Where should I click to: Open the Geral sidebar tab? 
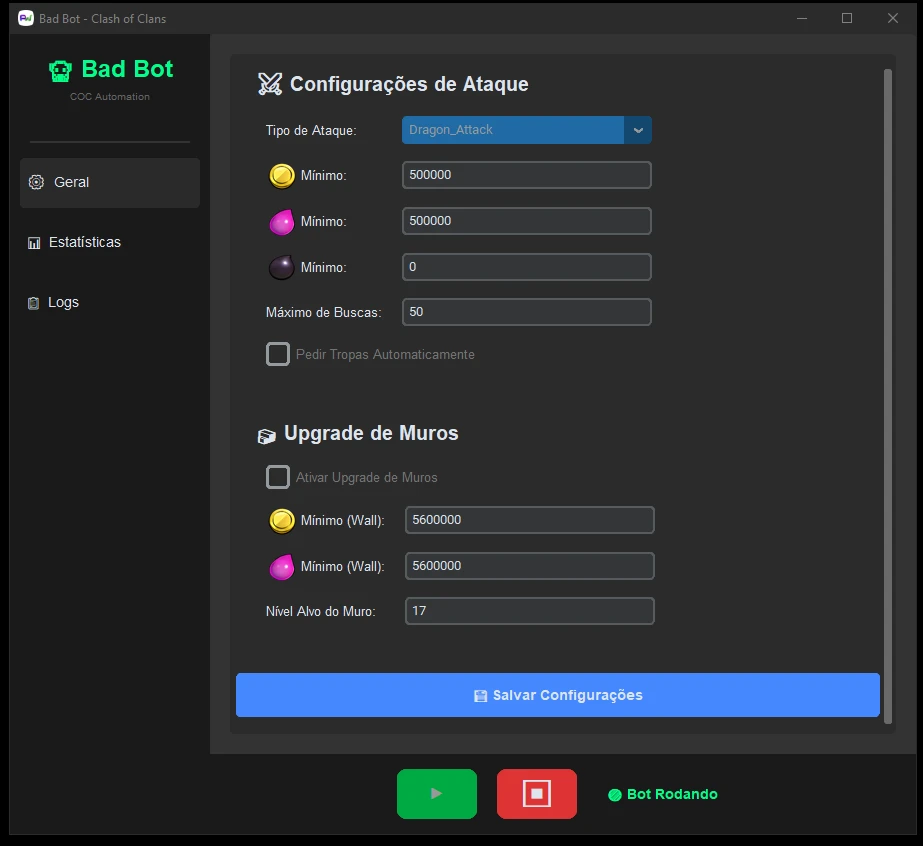click(x=110, y=183)
